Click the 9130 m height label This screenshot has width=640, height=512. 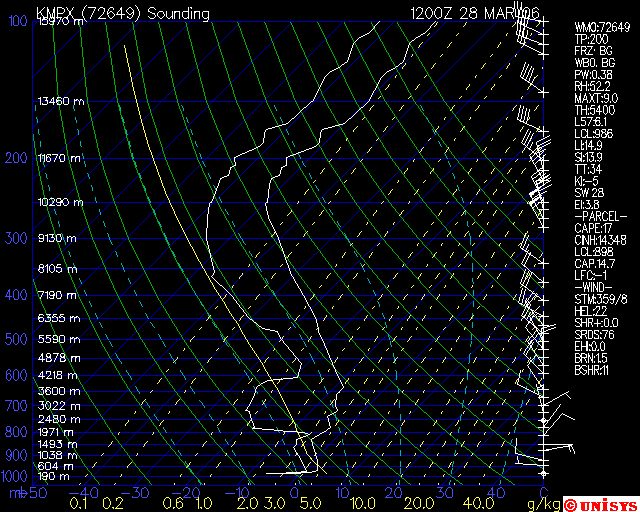tap(58, 239)
